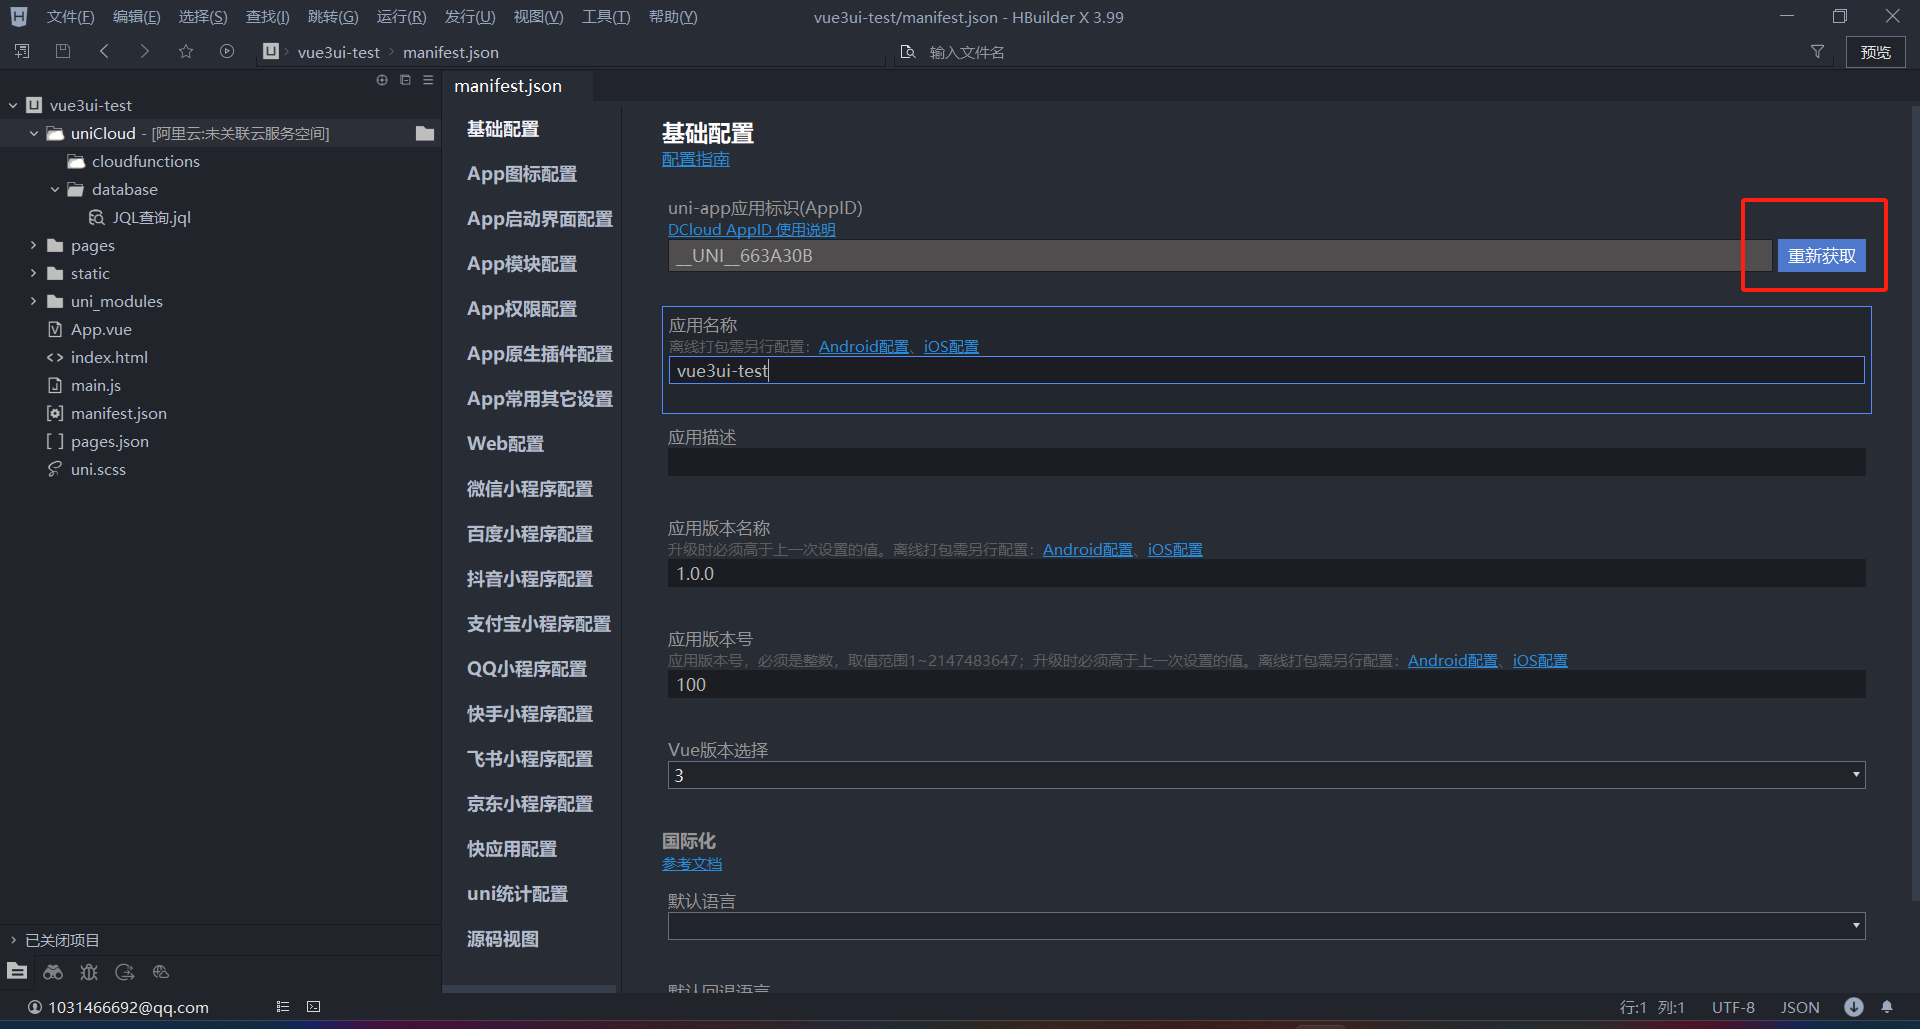Select the manifest.json editor tab
Image resolution: width=1920 pixels, height=1029 pixels.
(508, 86)
